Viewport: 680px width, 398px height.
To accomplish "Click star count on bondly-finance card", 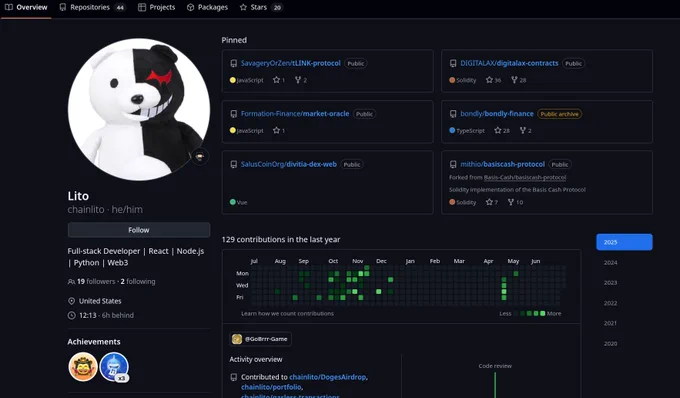I will (x=502, y=130).
